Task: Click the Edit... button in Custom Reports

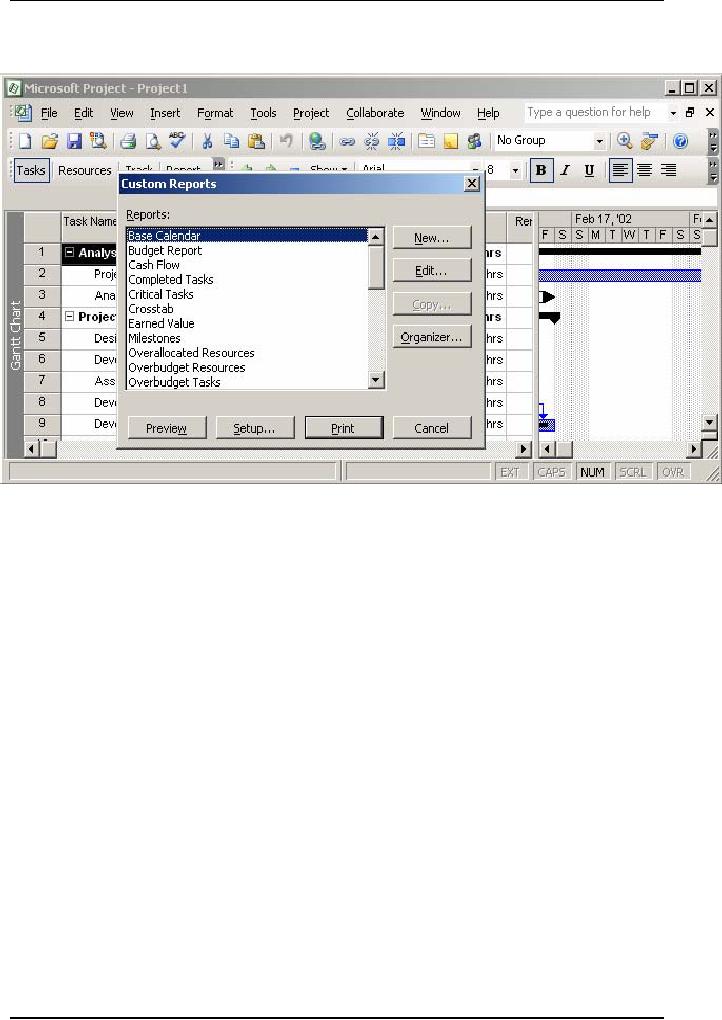Action: 432,271
